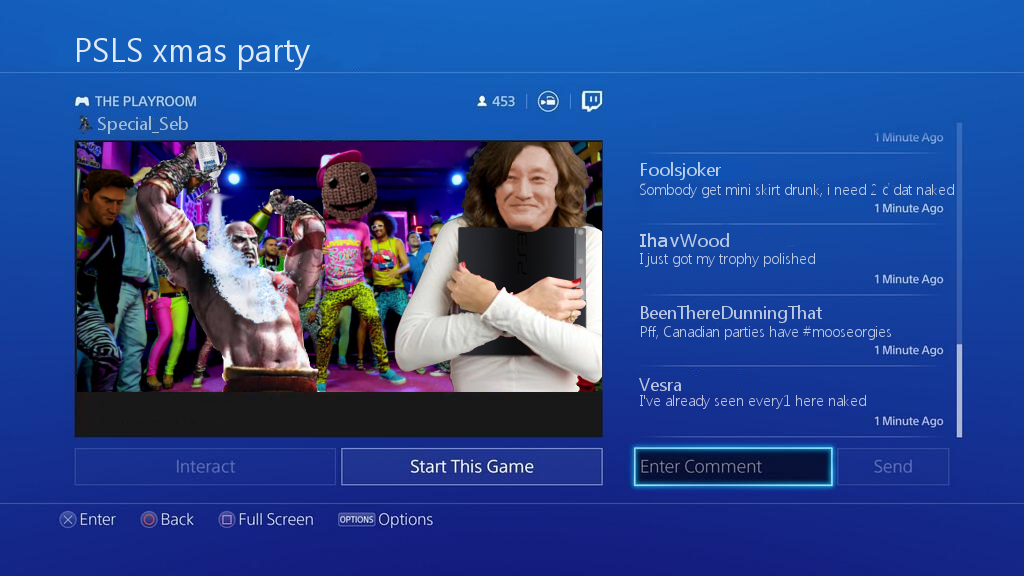Click the comments scrollbar thumb
This screenshot has height=576, width=1024.
tap(959, 391)
